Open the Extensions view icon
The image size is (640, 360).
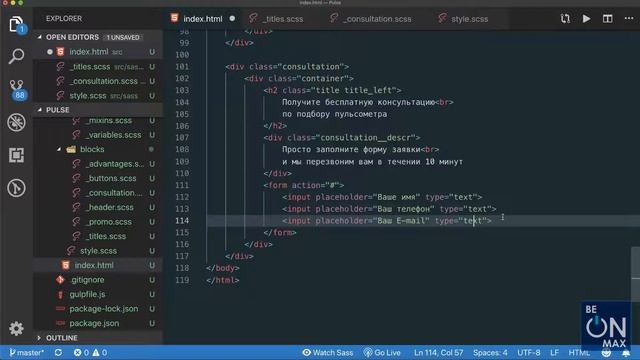16,155
